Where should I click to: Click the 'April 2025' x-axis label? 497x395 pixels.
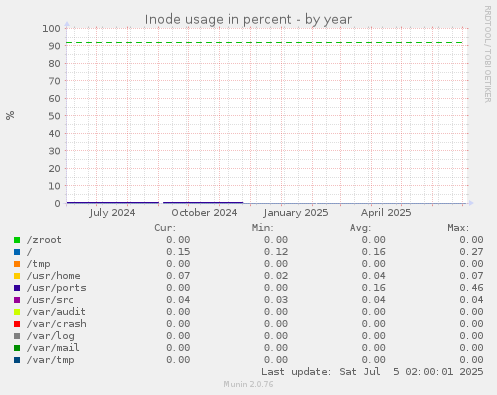tap(386, 213)
